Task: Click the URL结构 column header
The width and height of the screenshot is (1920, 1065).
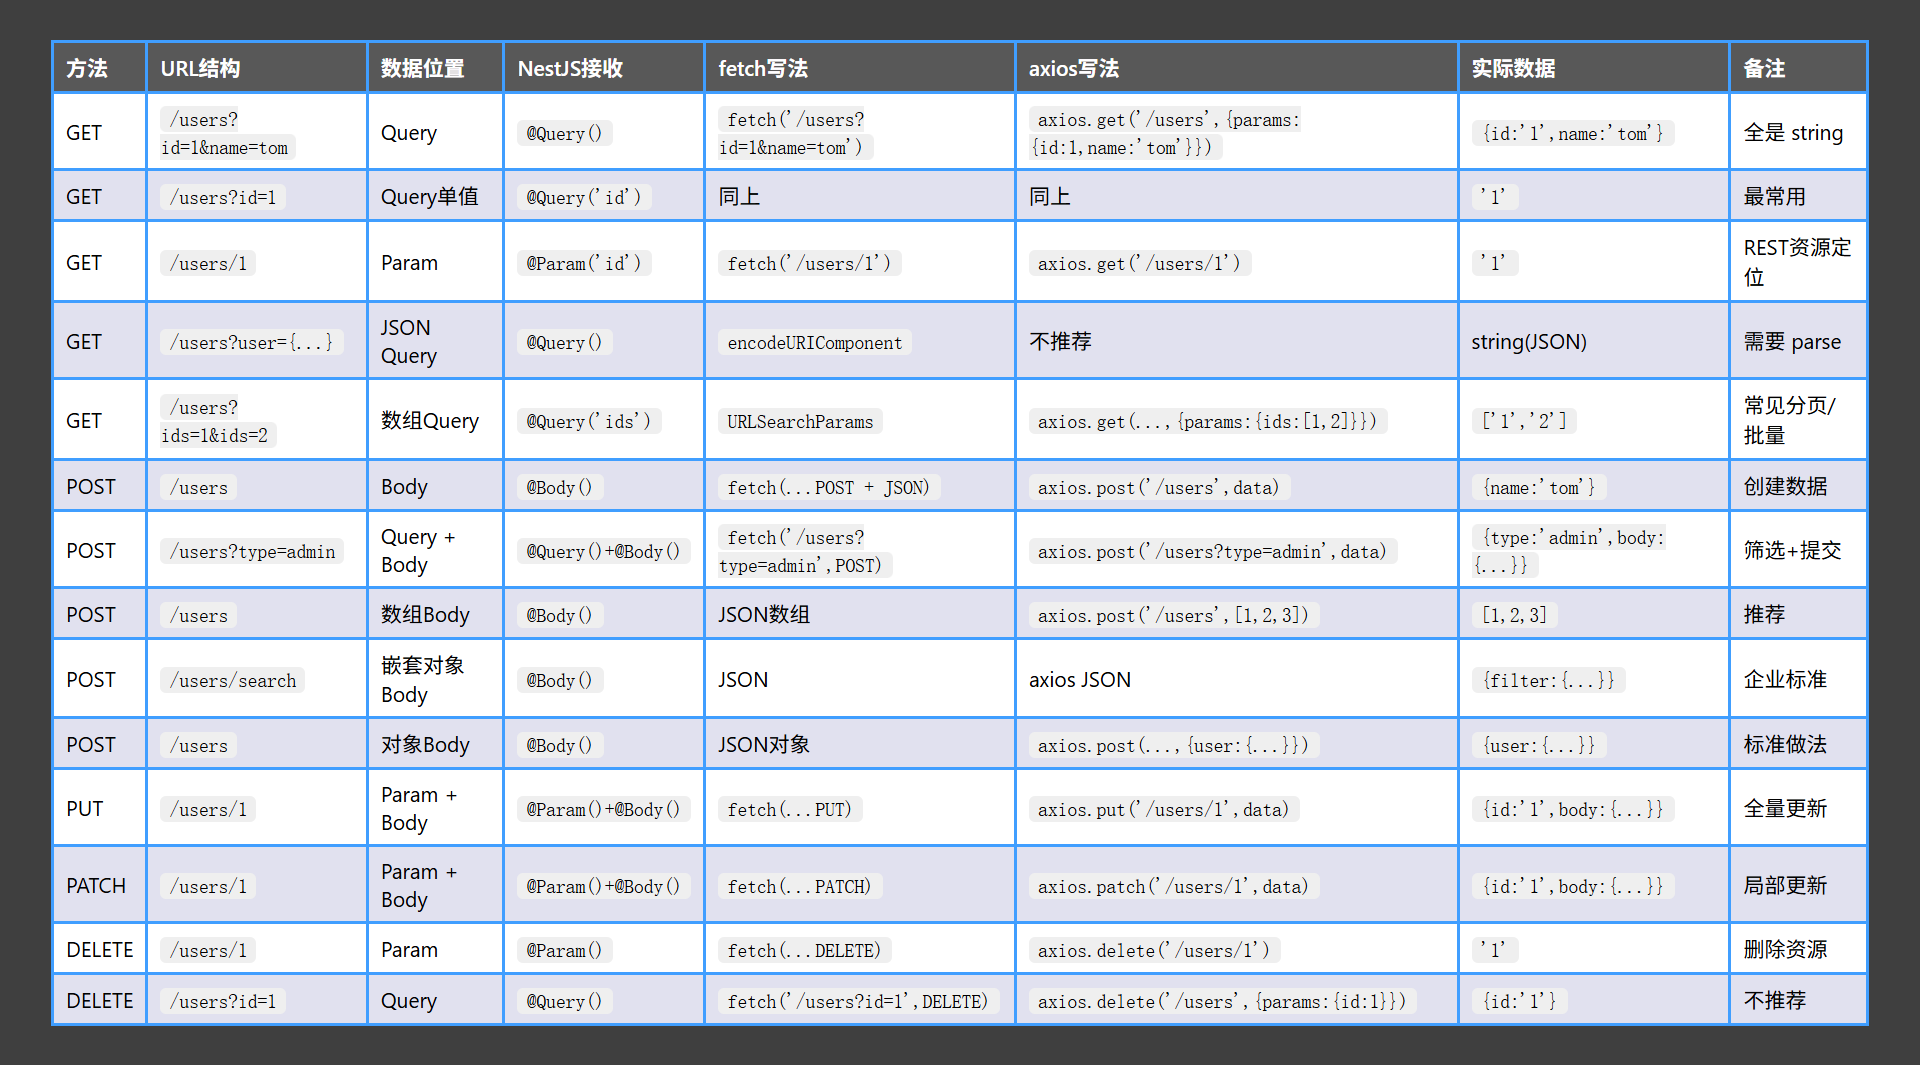Action: point(257,68)
